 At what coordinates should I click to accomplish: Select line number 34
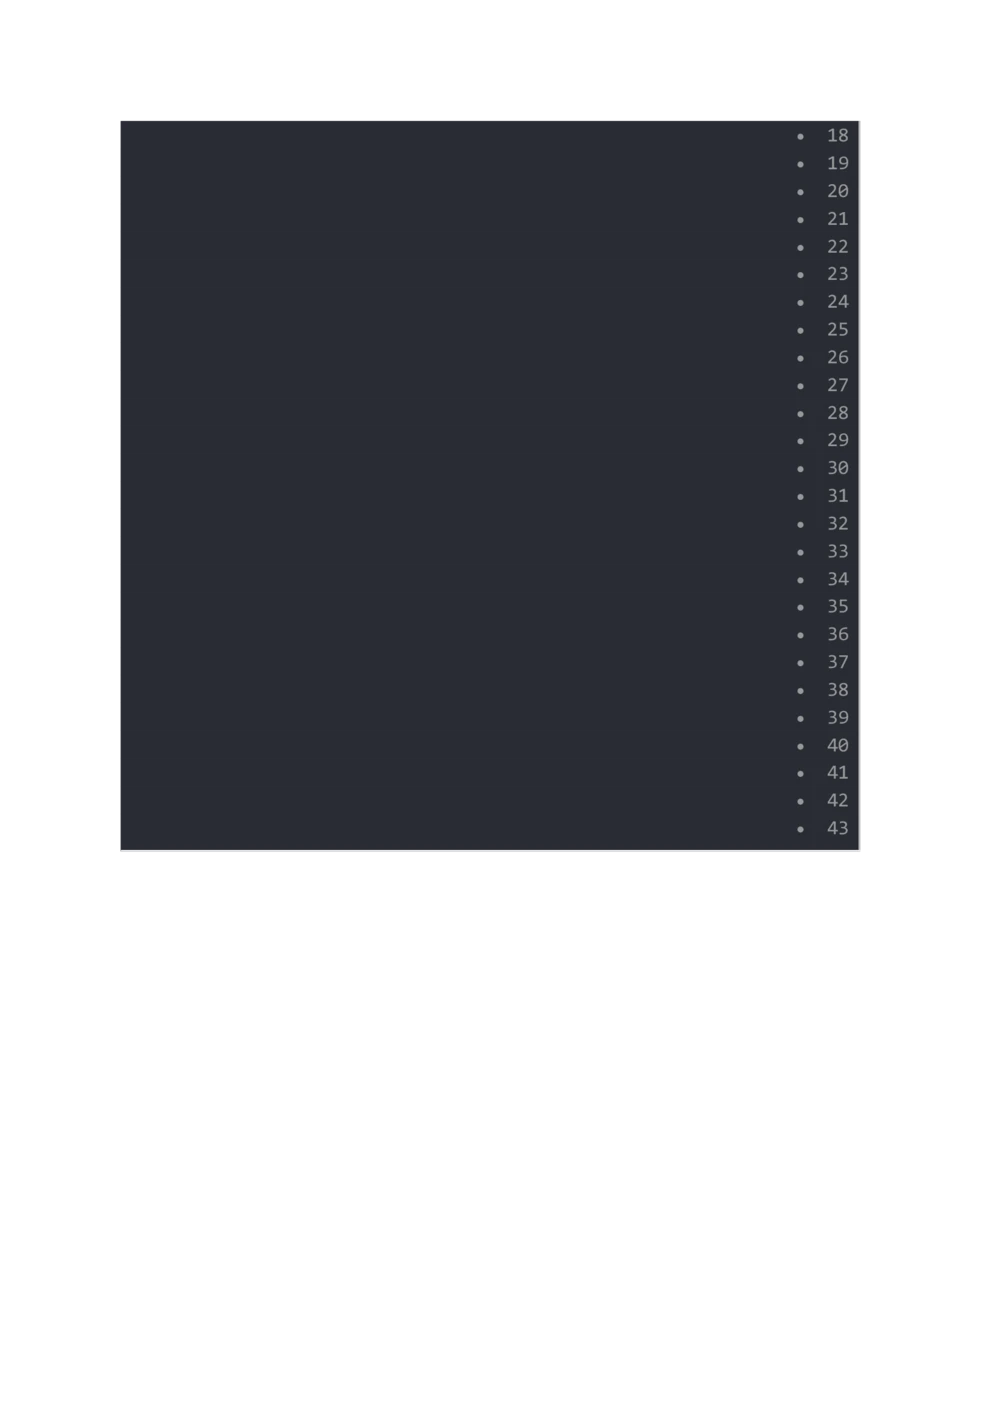tap(837, 579)
